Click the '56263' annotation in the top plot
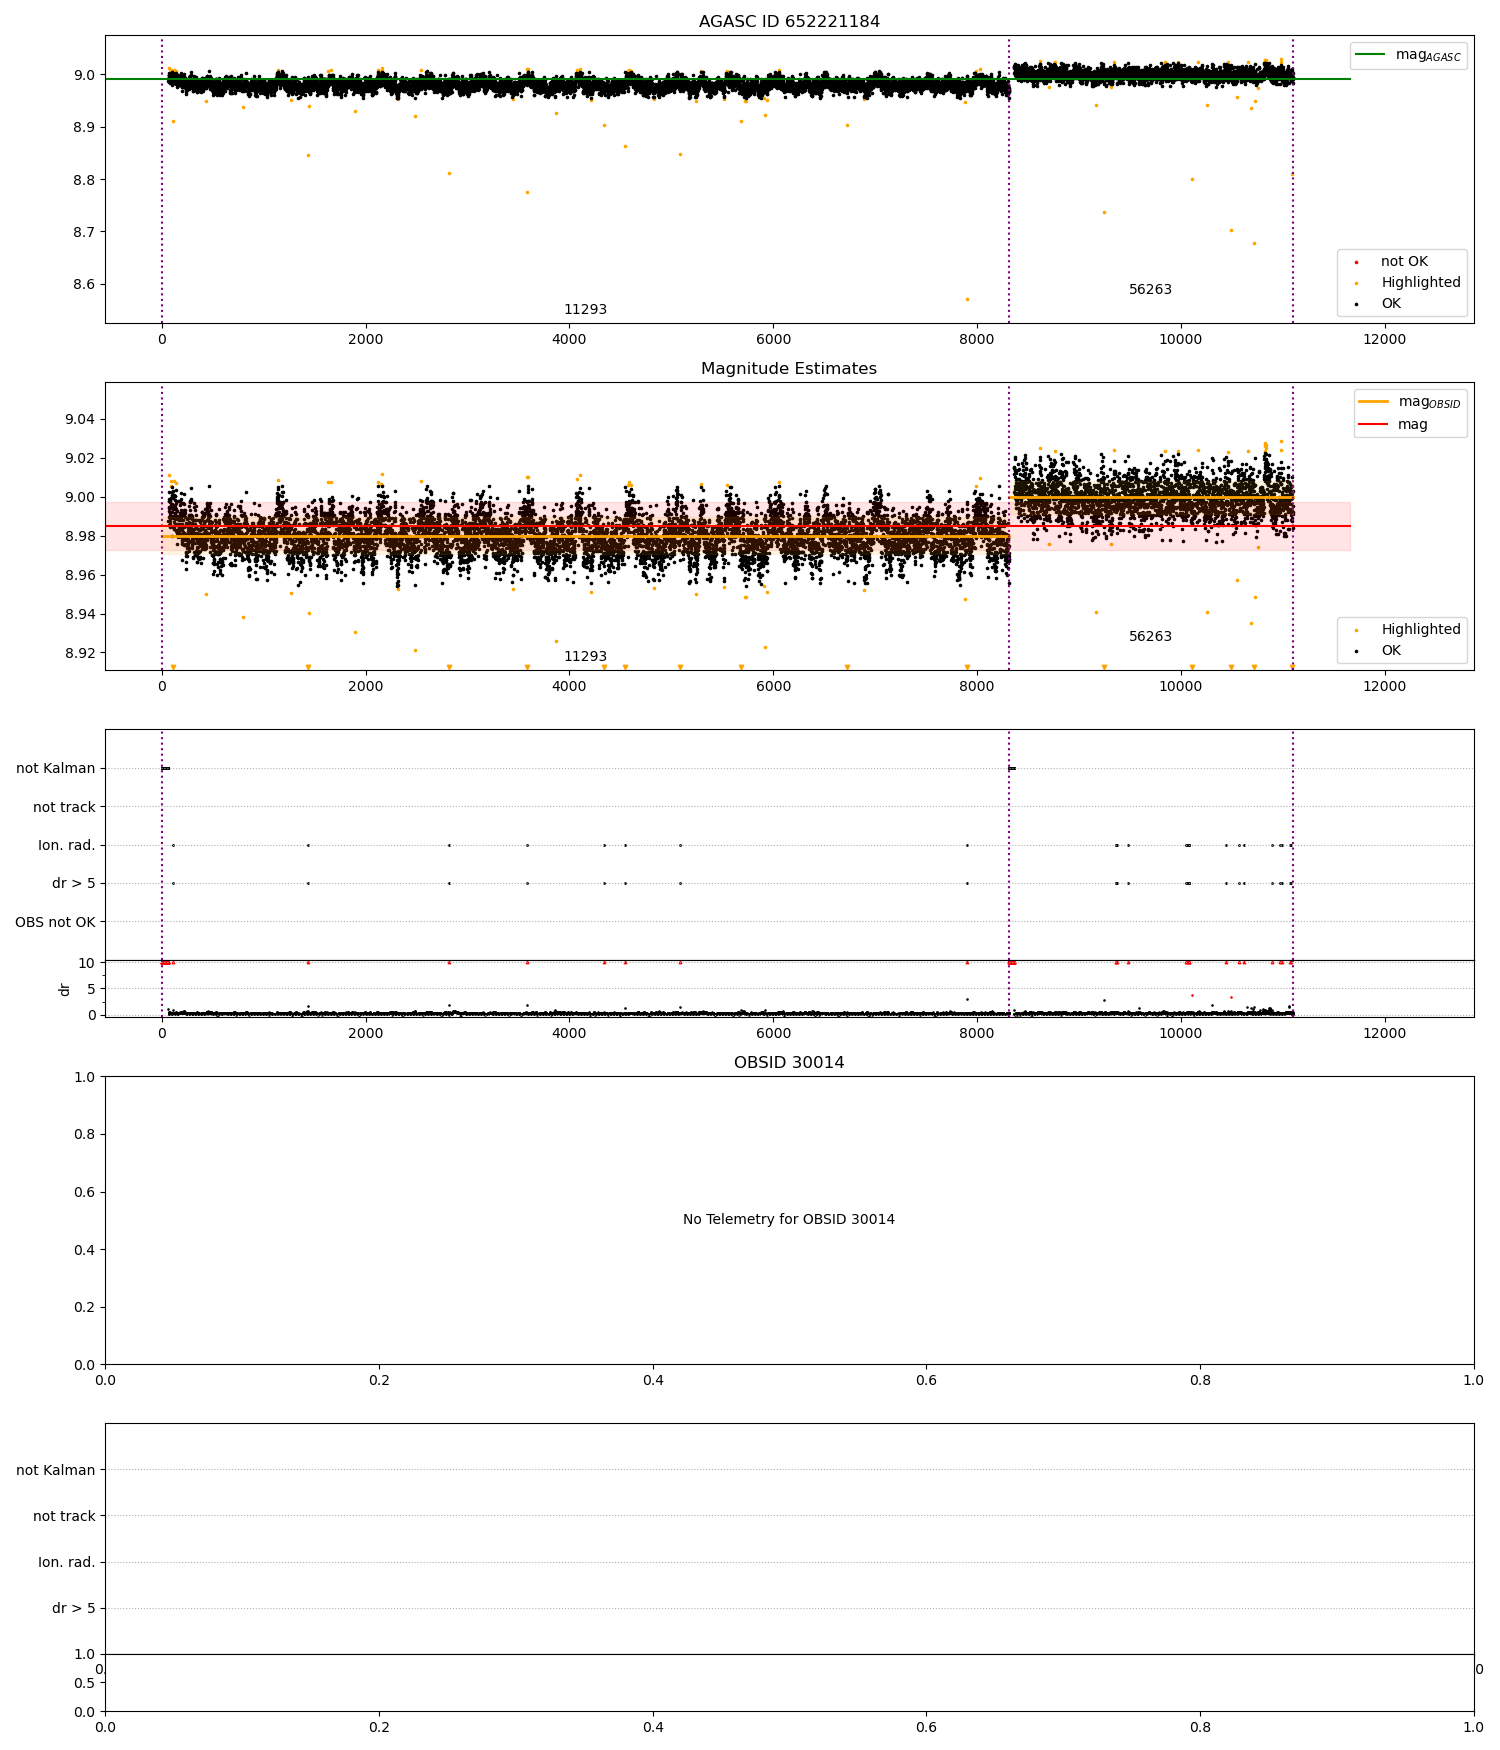Viewport: 1500px width, 1750px height. (x=1150, y=290)
